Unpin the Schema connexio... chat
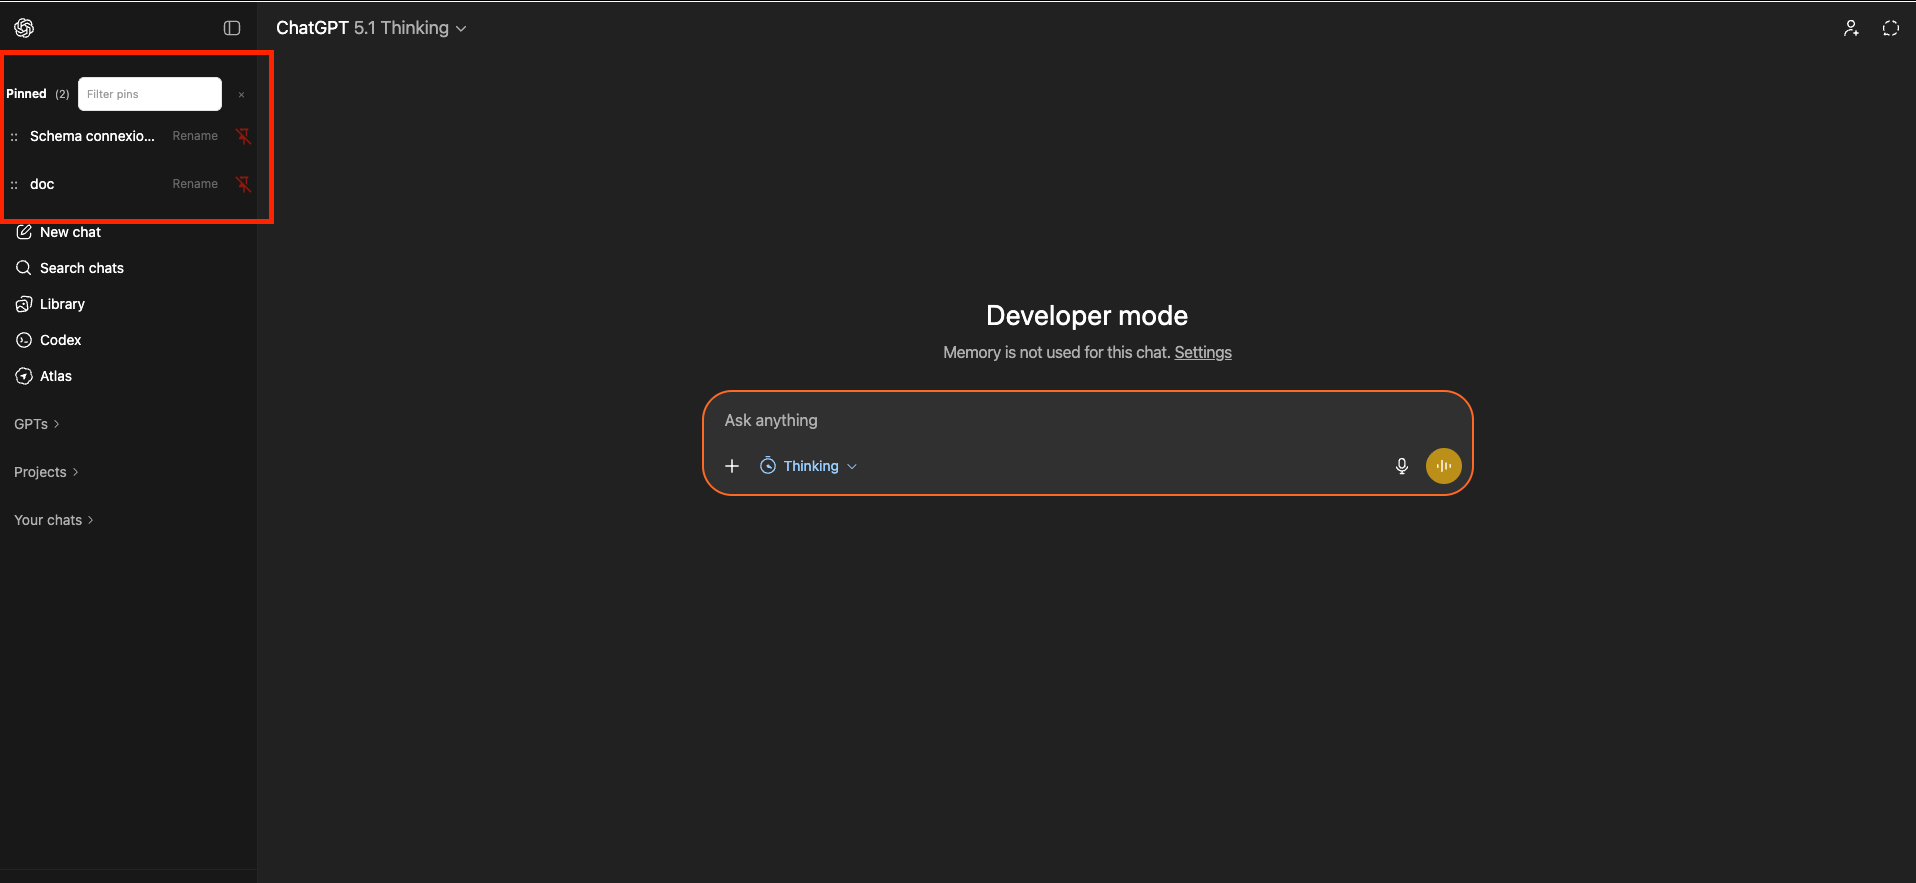Screen dimensions: 1916x883 click(x=243, y=136)
